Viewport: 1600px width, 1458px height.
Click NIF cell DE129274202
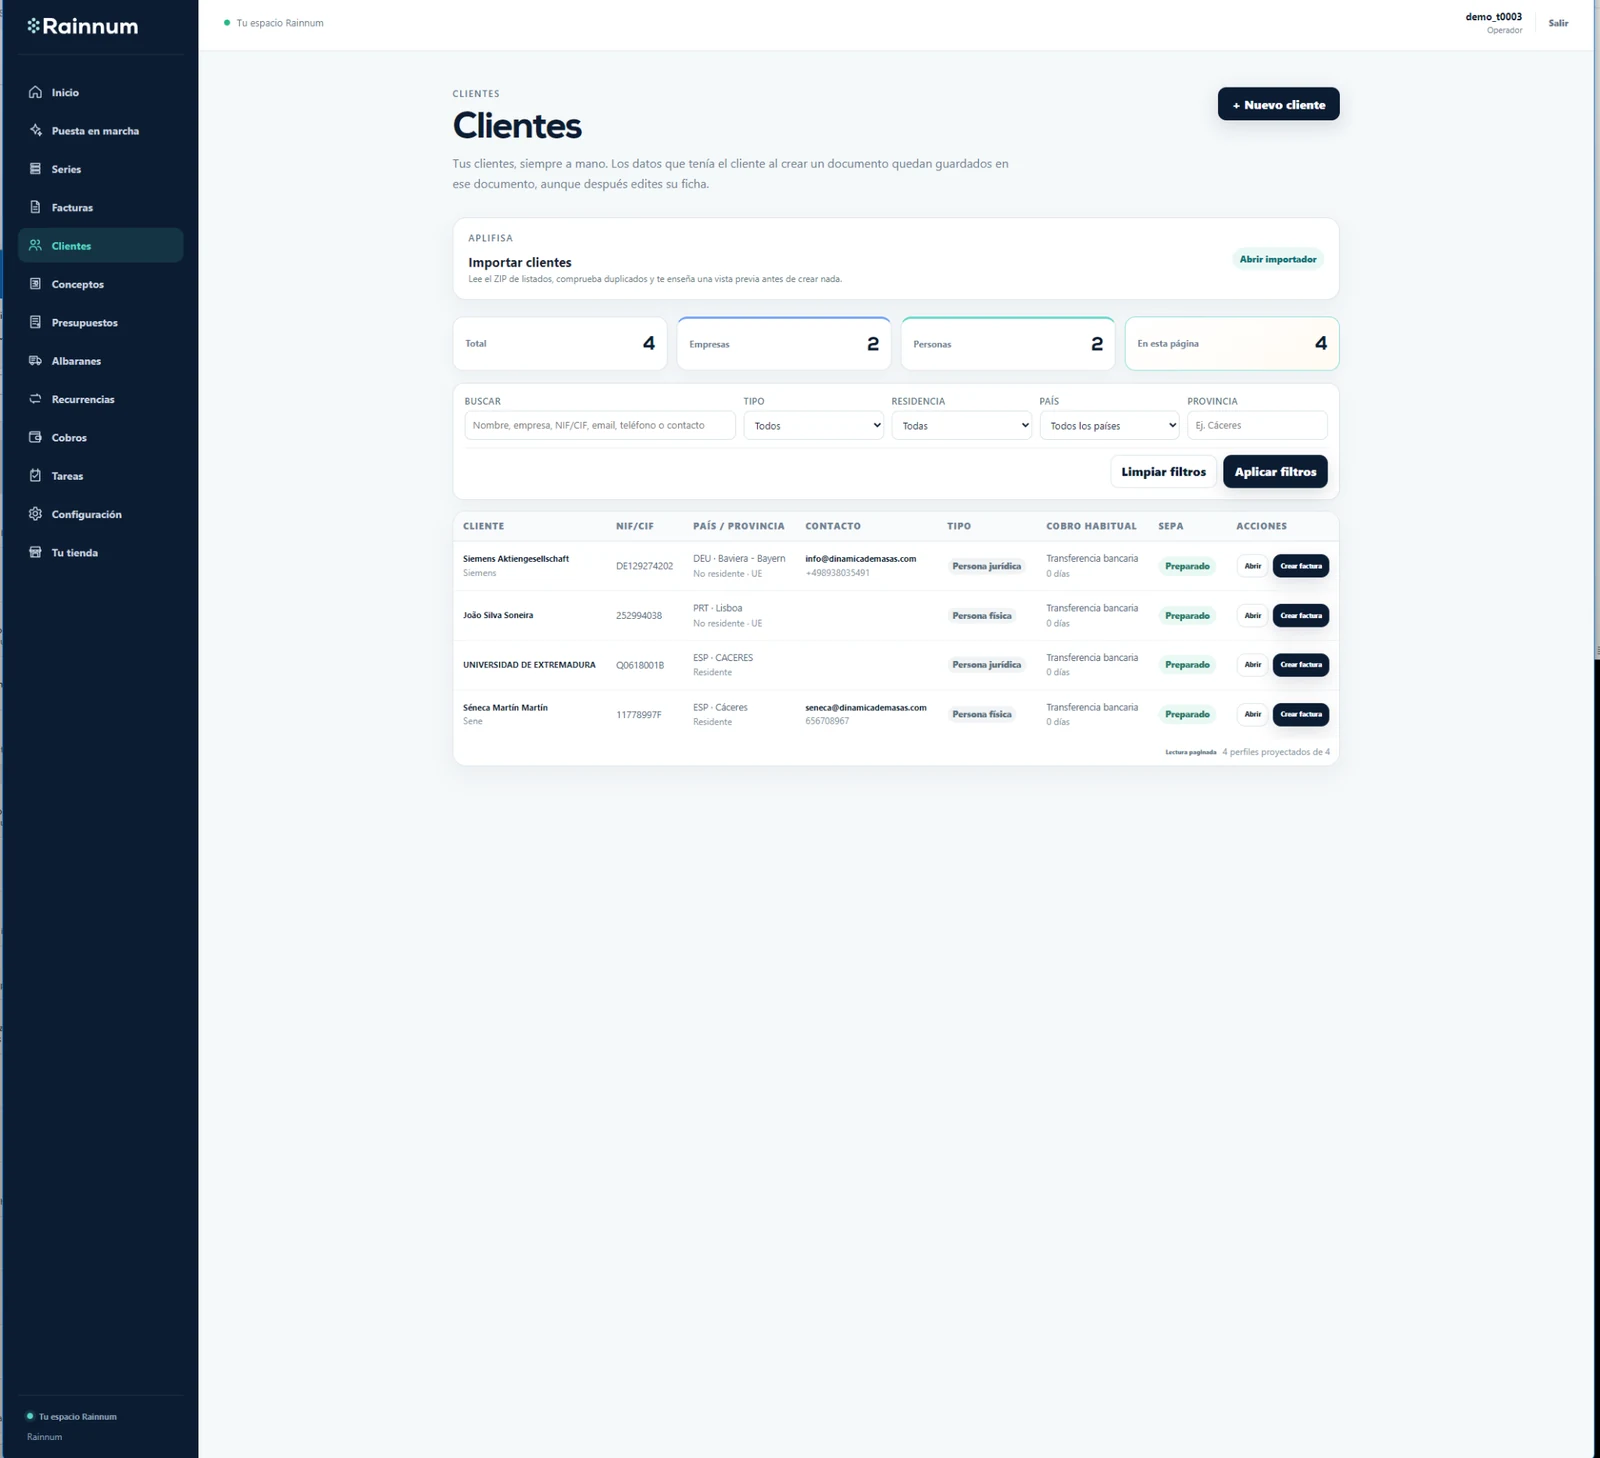644,566
